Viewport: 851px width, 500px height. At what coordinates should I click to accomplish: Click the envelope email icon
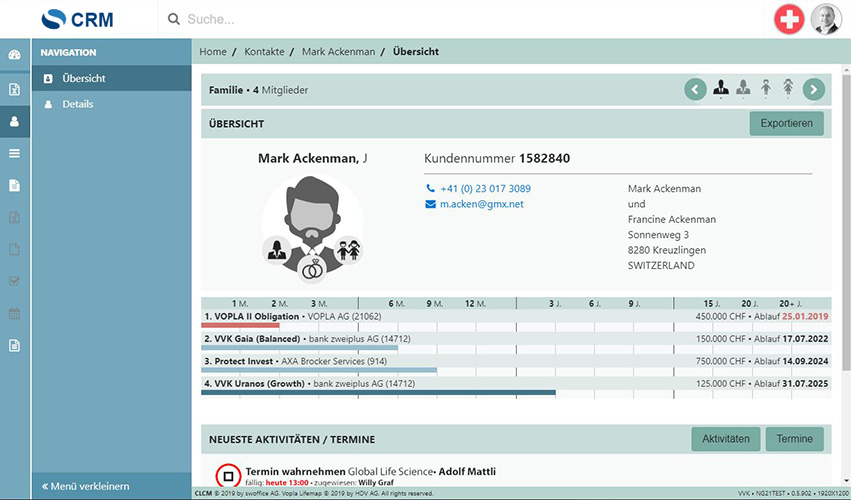click(x=430, y=204)
